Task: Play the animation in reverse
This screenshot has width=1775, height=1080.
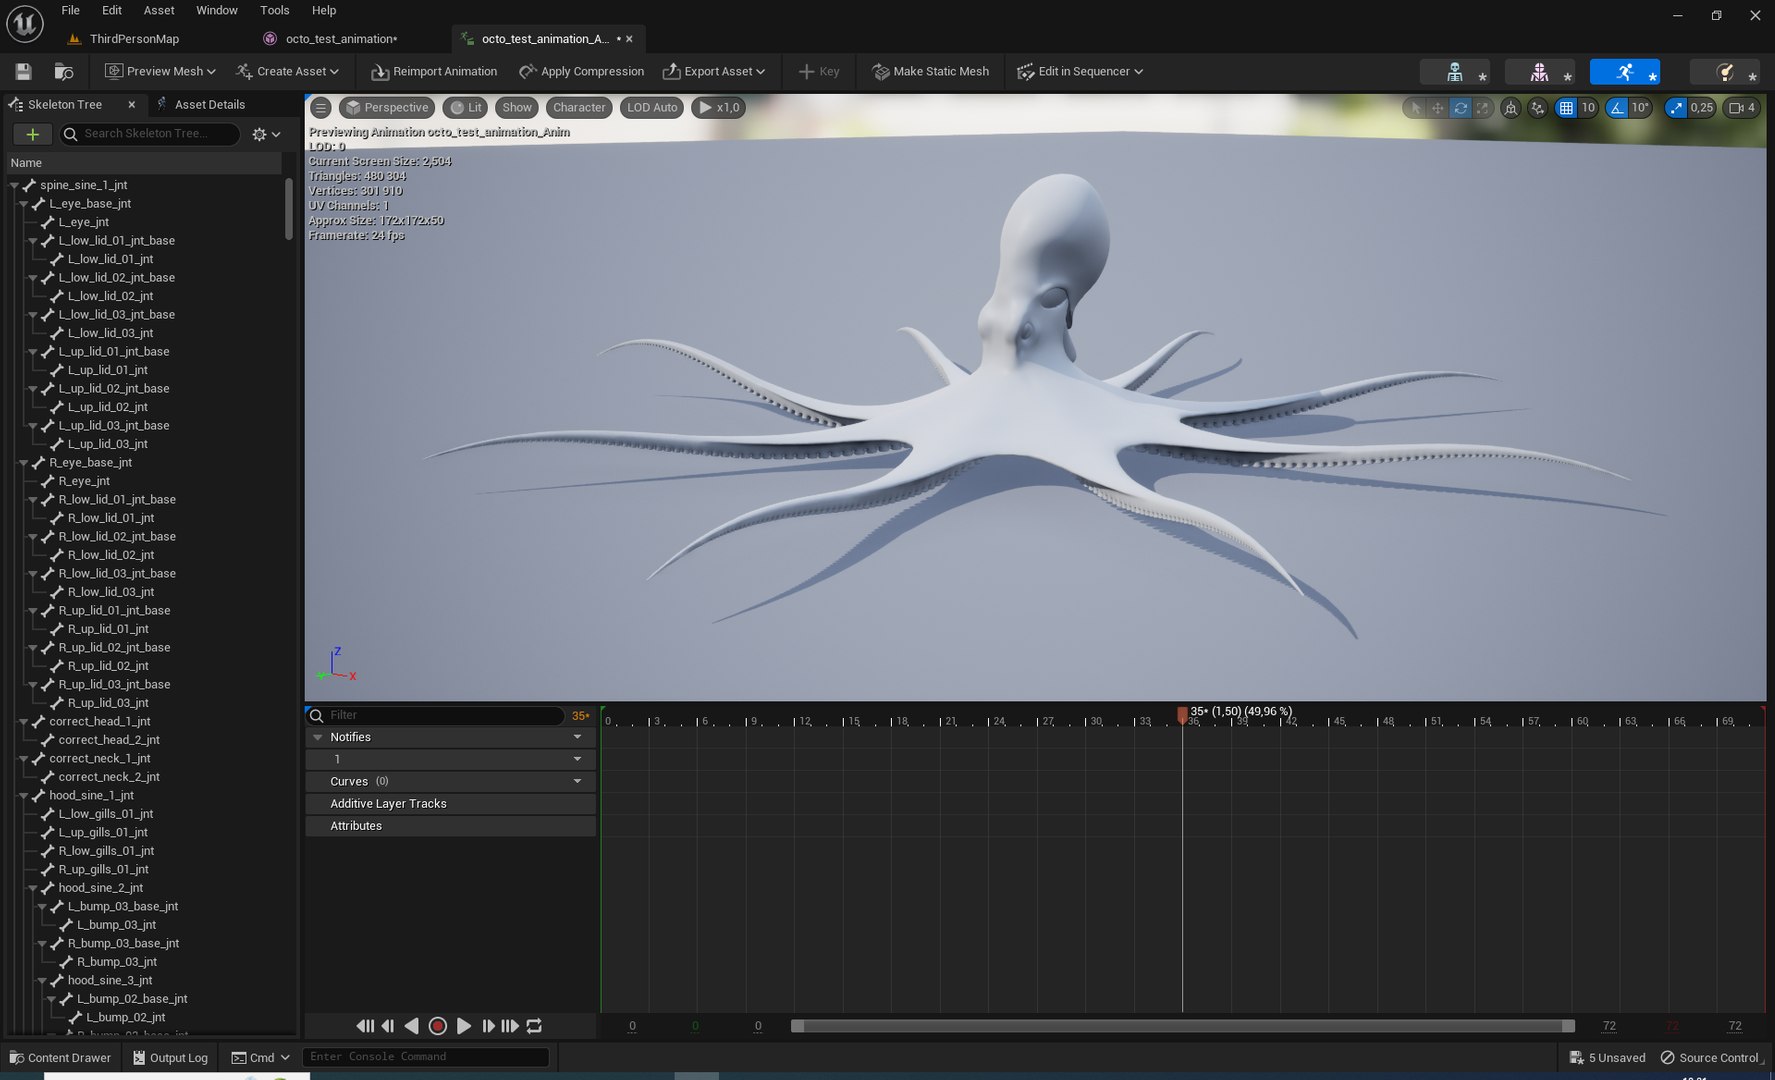Action: pyautogui.click(x=411, y=1026)
